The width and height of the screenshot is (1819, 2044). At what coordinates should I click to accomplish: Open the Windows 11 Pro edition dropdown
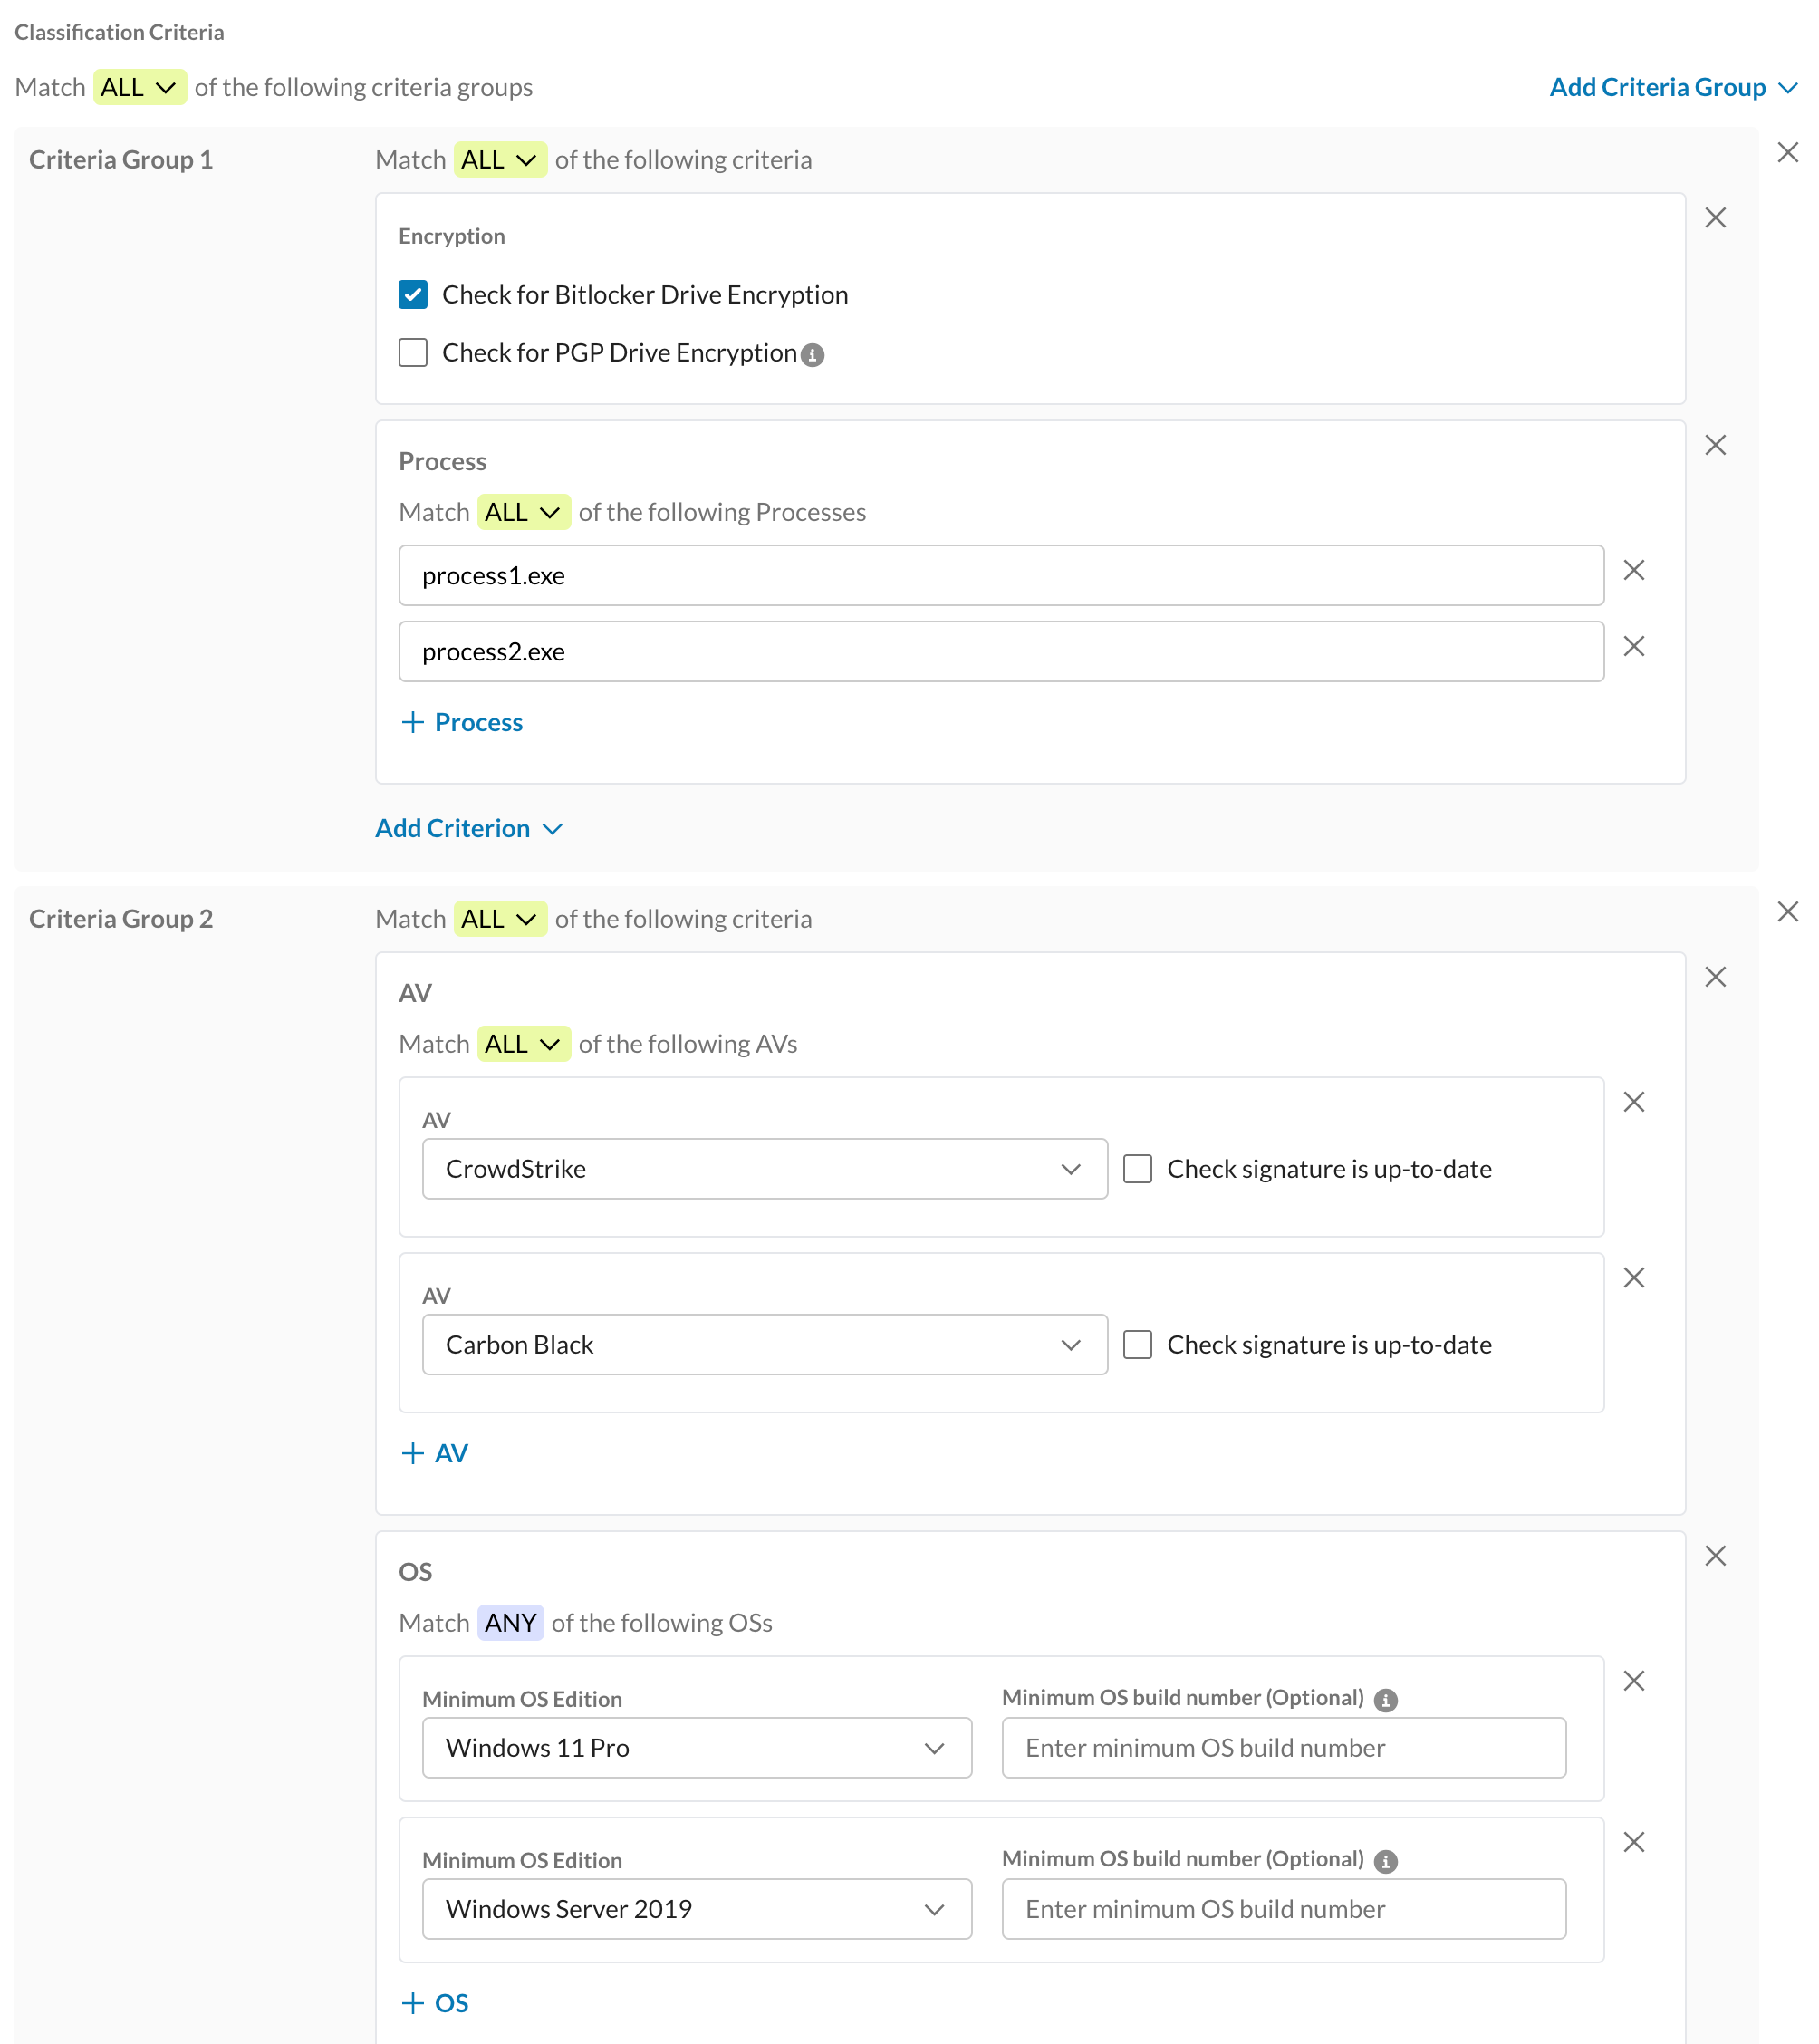pyautogui.click(x=696, y=1747)
